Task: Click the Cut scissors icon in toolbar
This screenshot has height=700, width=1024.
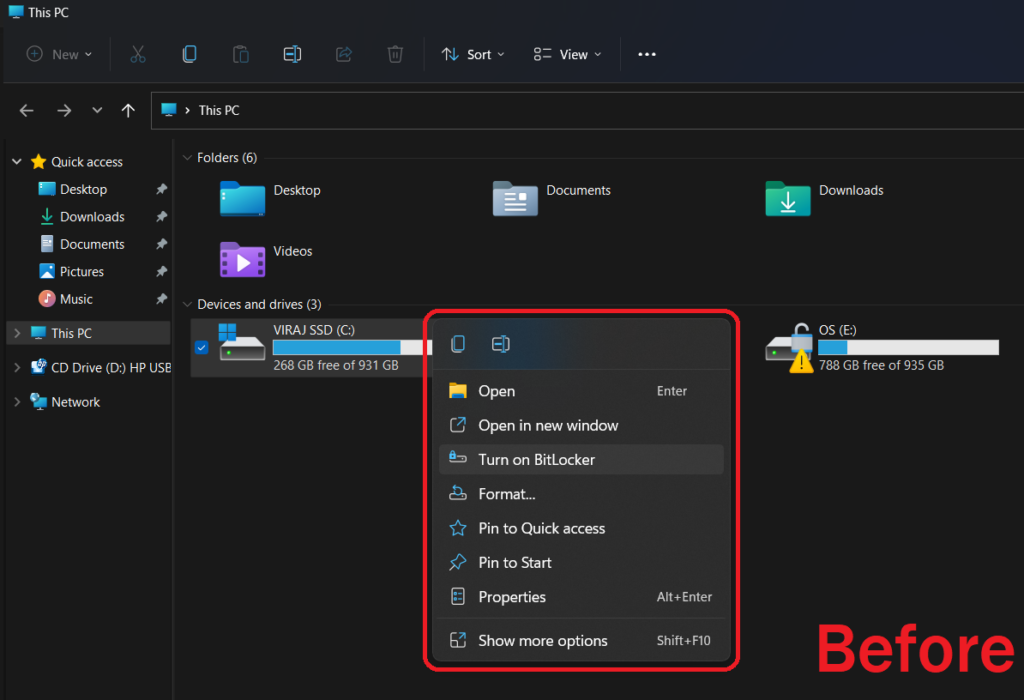Action: point(138,54)
